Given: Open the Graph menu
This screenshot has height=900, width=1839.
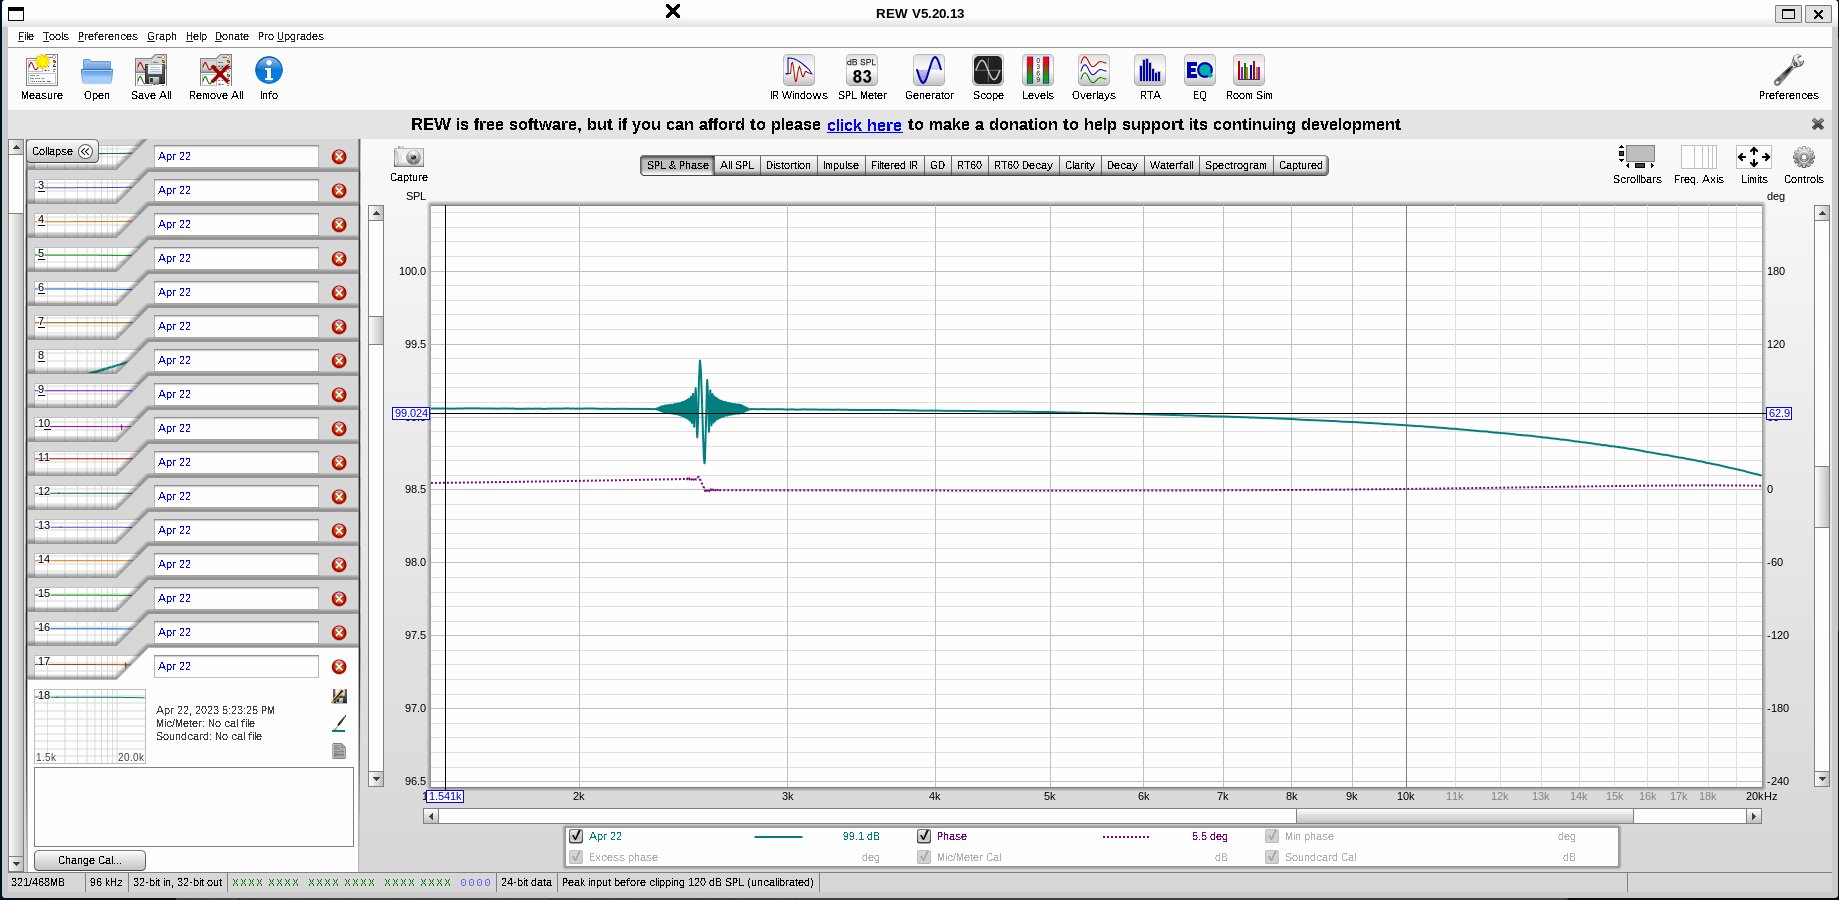Looking at the screenshot, I should pos(162,36).
